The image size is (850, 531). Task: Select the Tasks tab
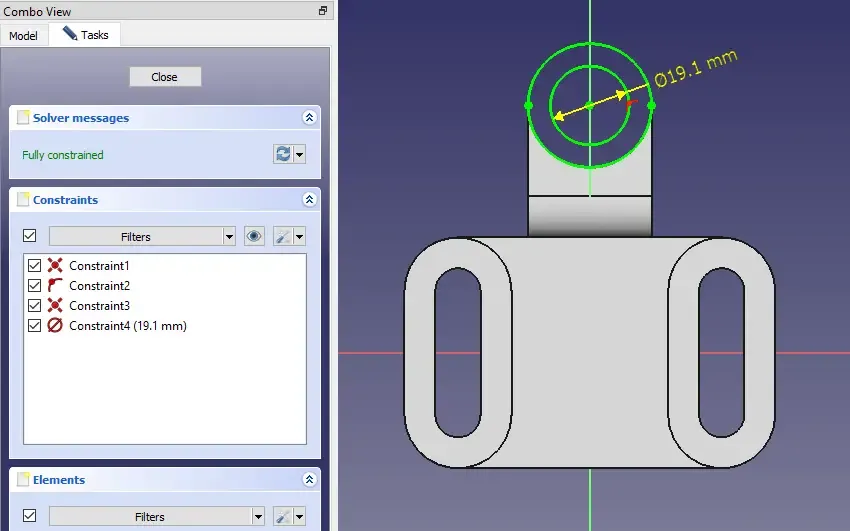click(85, 35)
